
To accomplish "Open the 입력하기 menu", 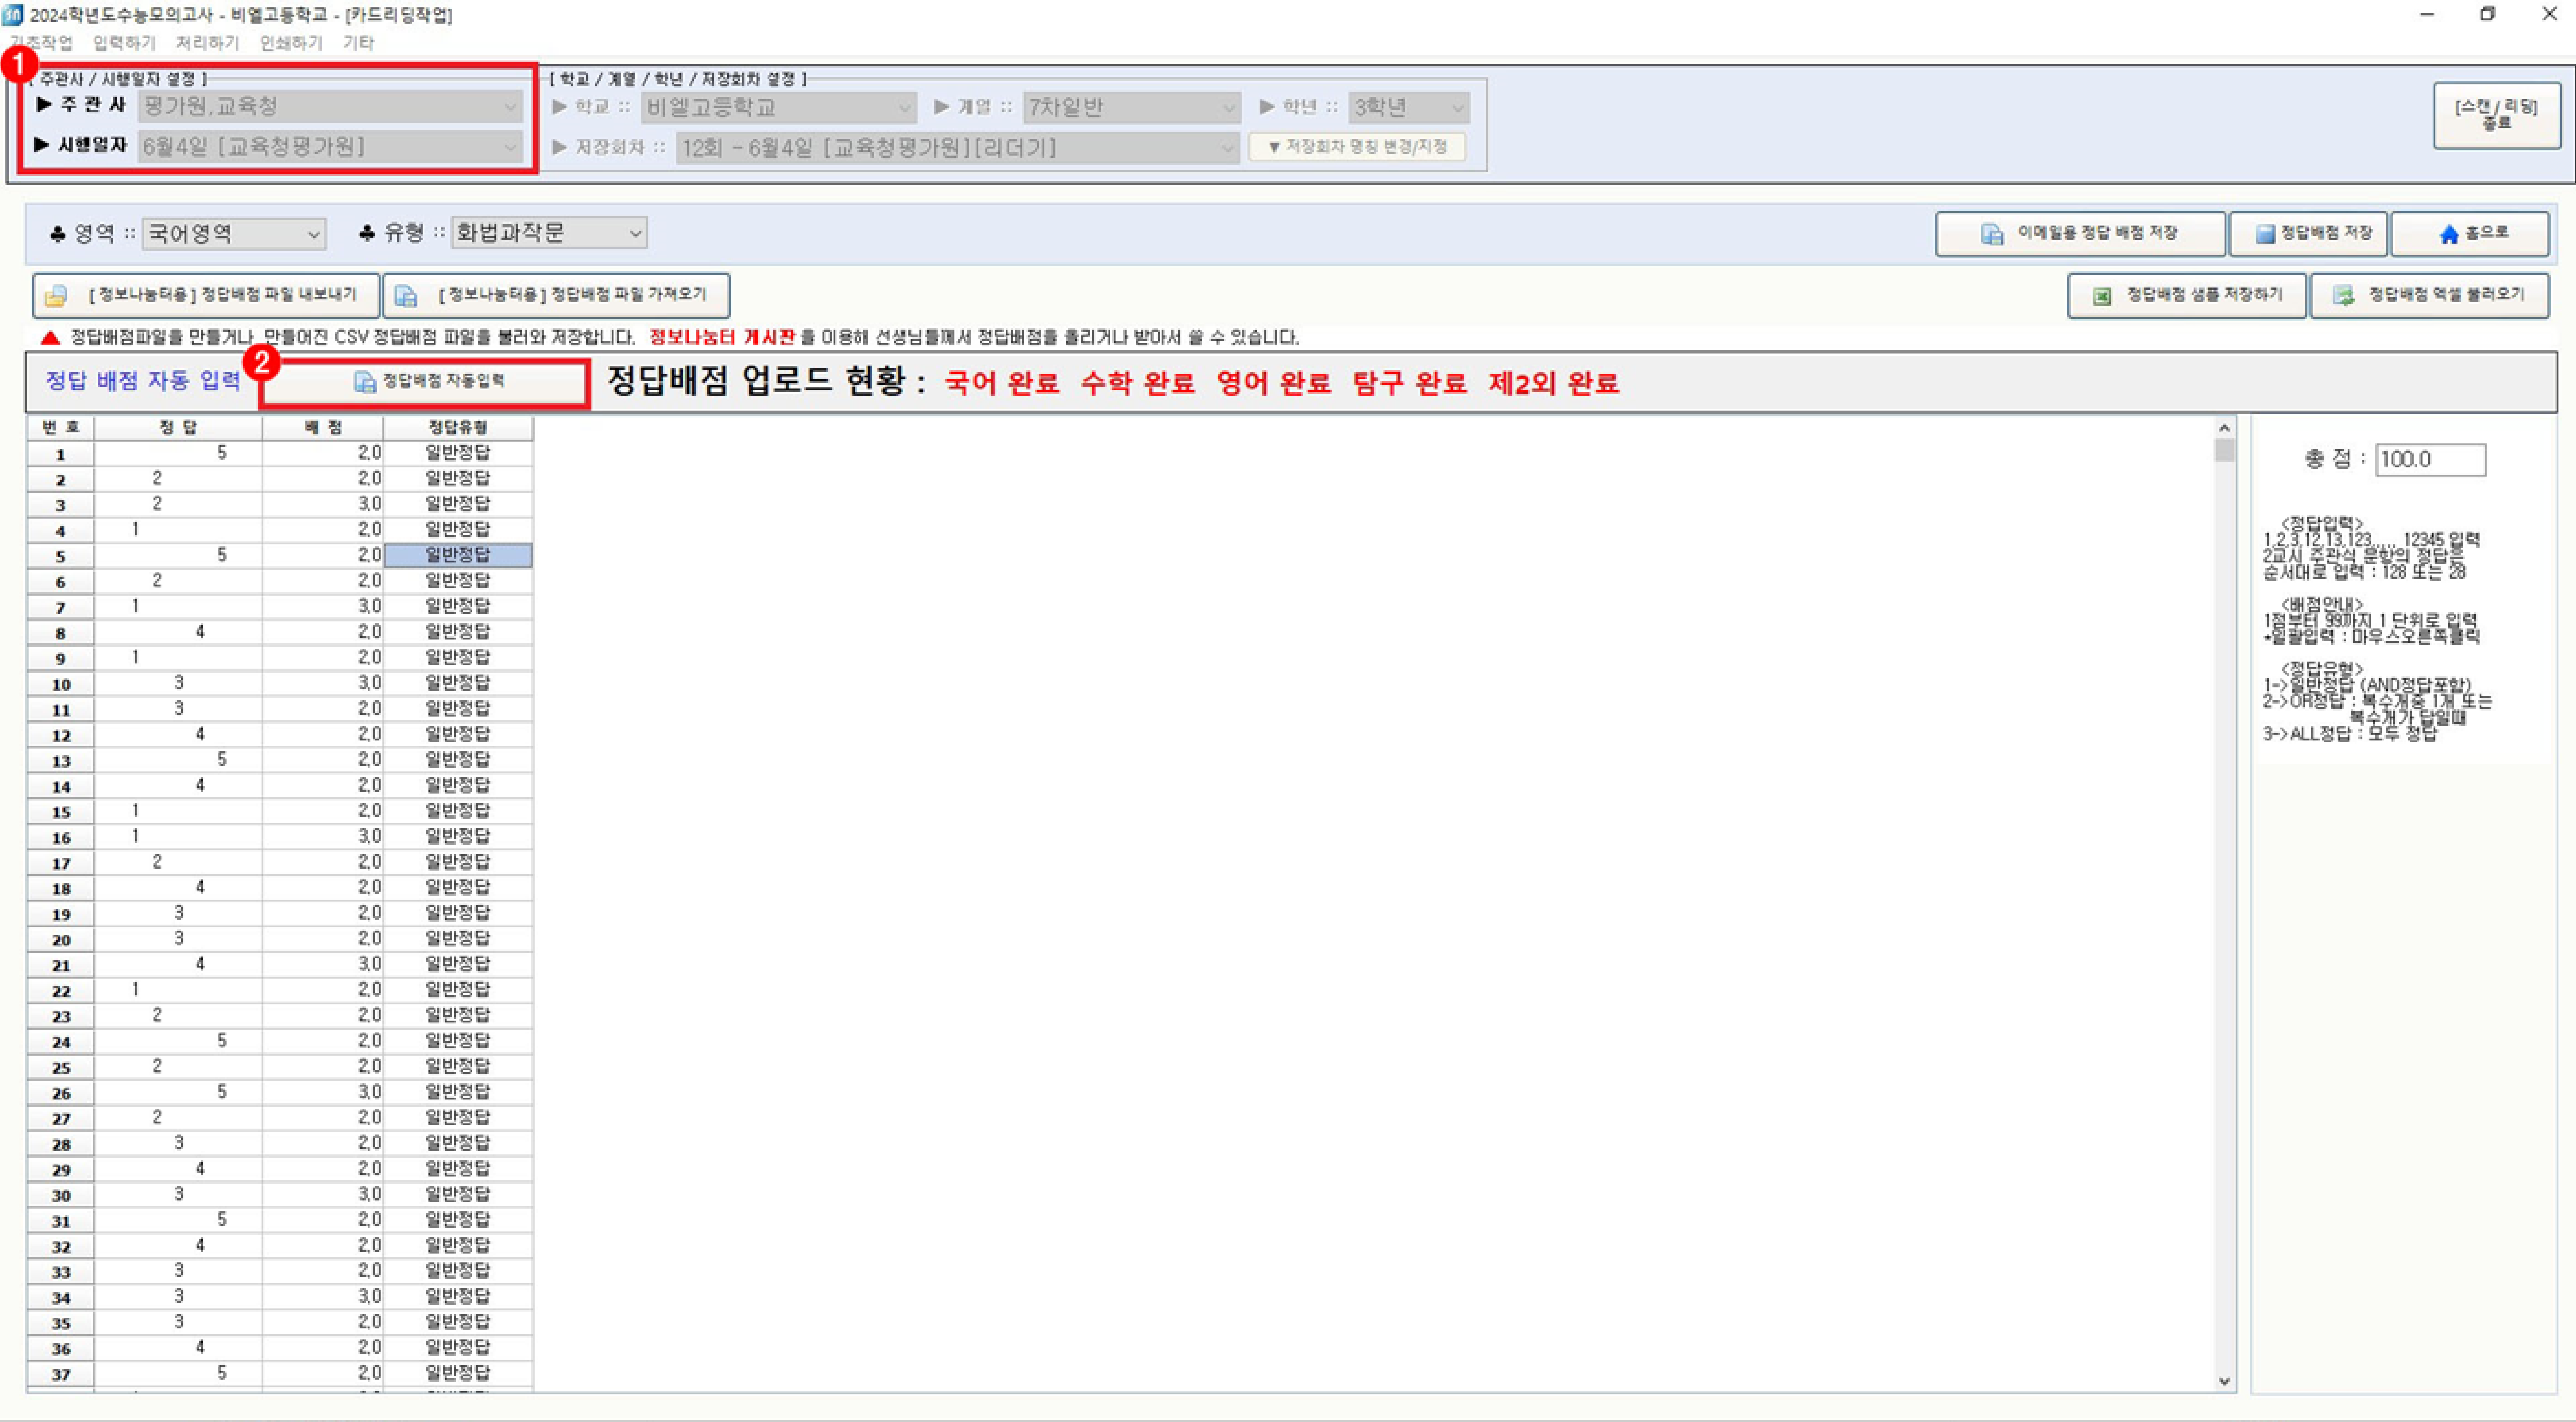I will [x=124, y=43].
